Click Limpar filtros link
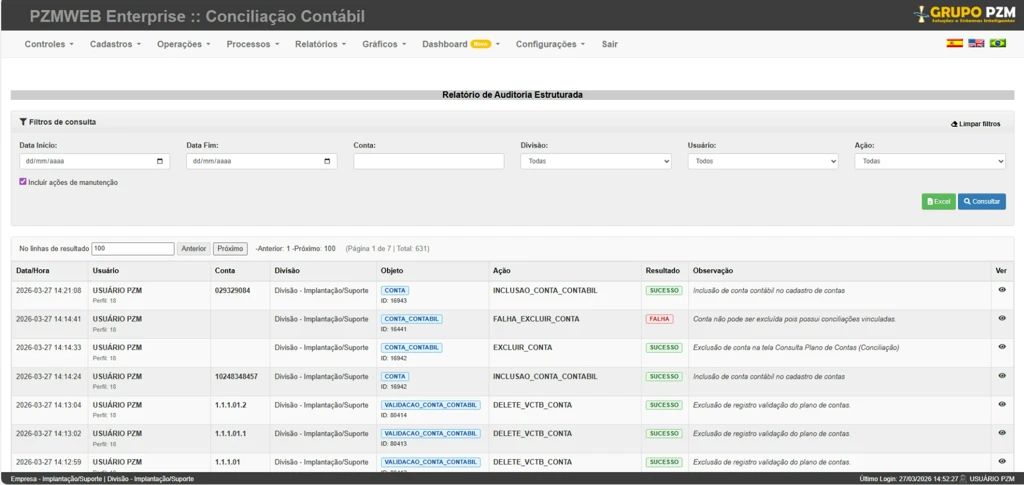 pyautogui.click(x=975, y=124)
